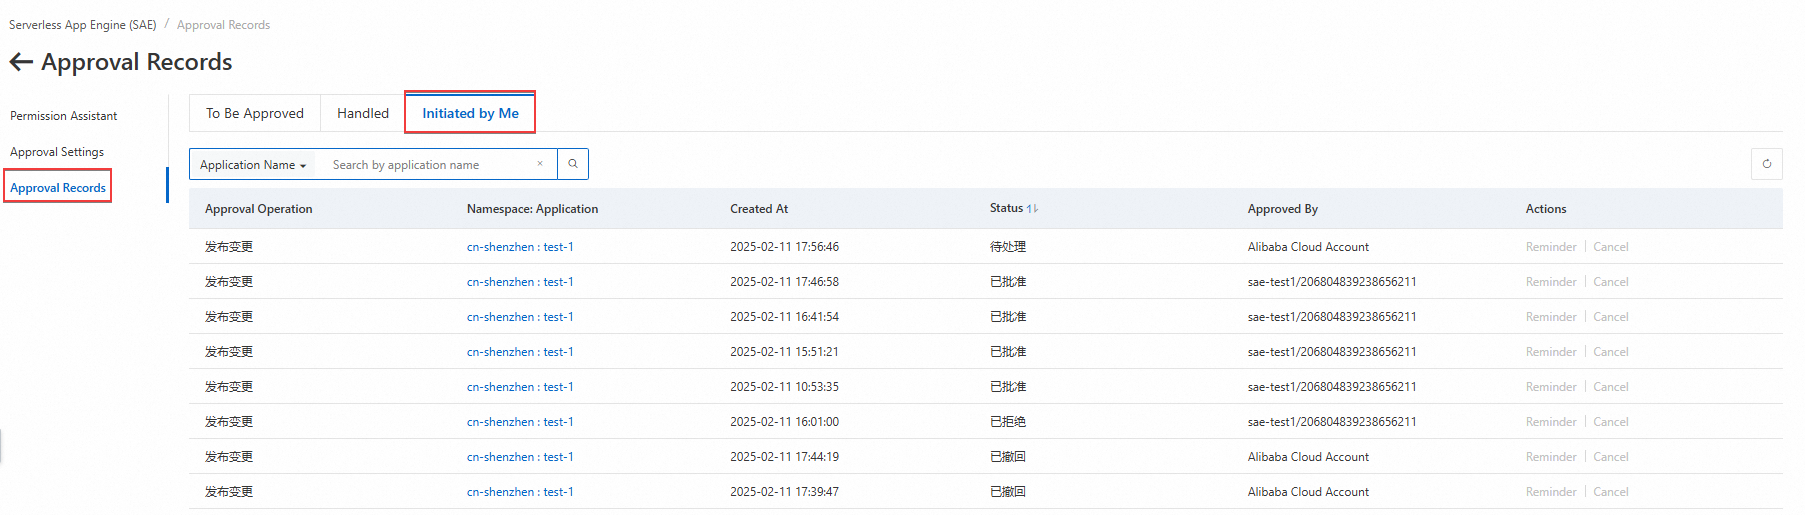
Task: Open test-1 link in the 16:01:00 row
Action: [x=520, y=422]
